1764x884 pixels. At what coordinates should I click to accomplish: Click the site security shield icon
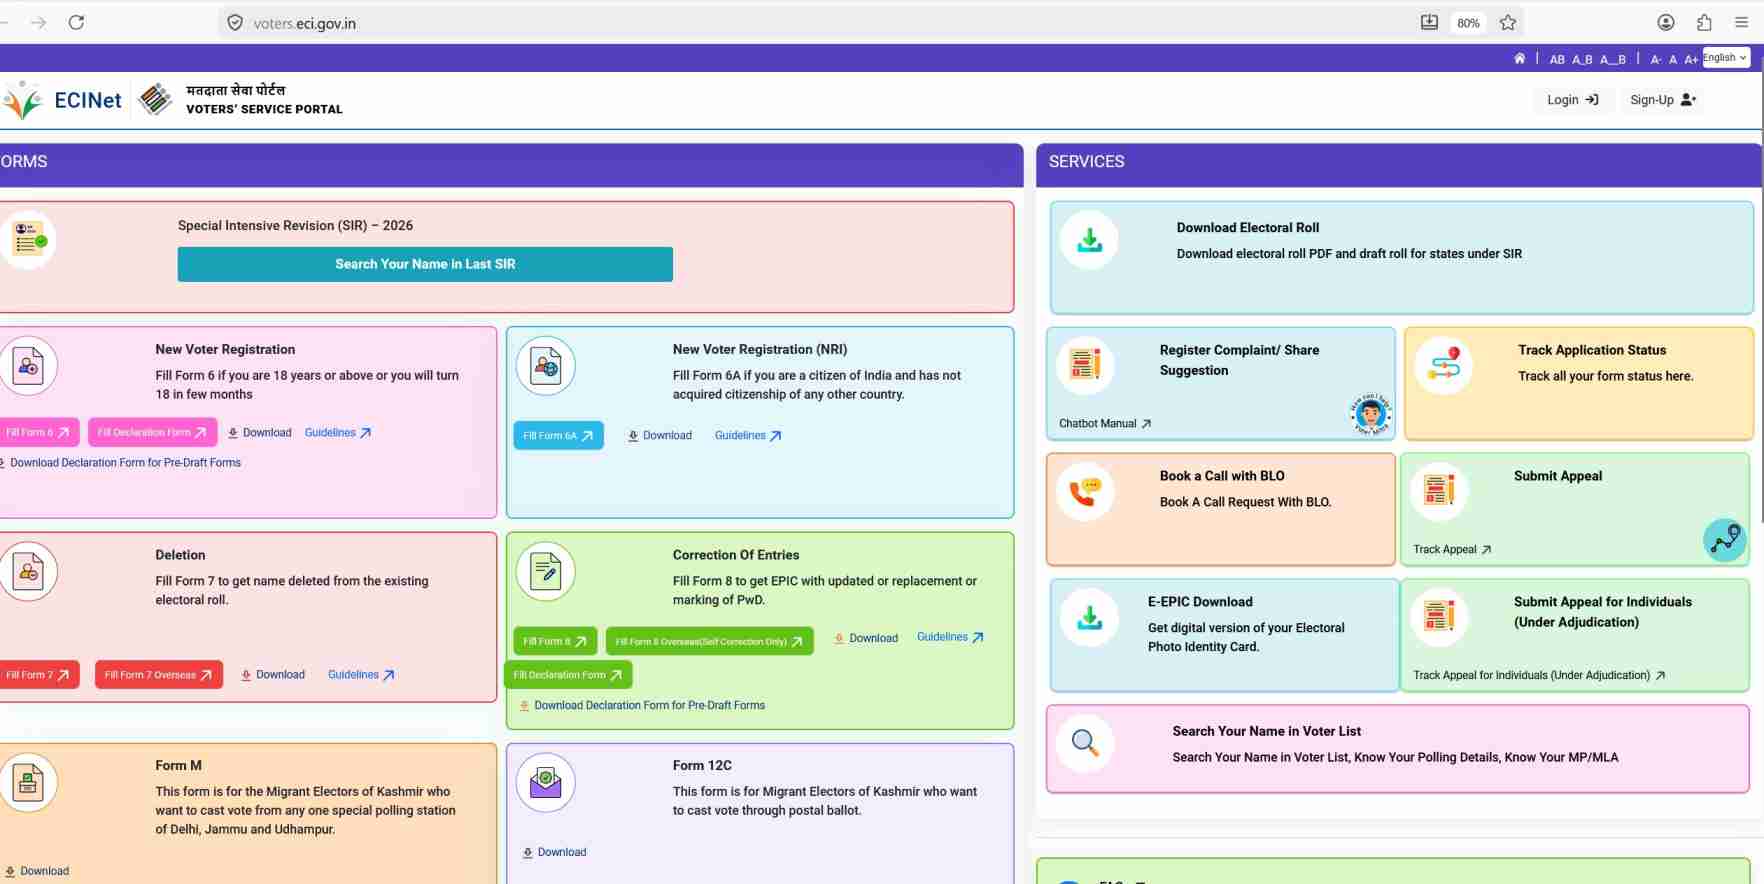[x=235, y=22]
